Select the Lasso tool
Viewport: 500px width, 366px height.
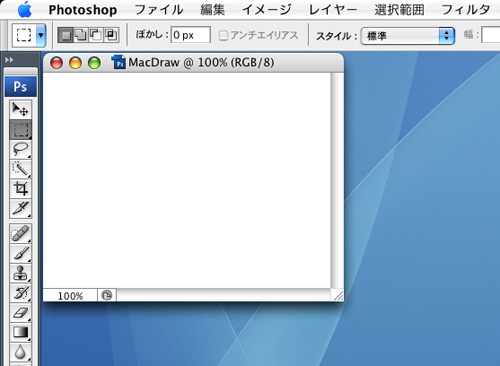click(21, 149)
